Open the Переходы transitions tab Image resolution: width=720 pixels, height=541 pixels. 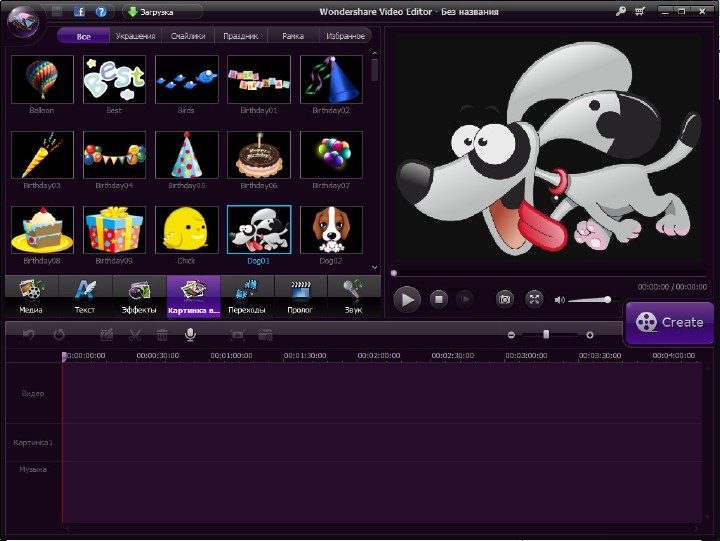pyautogui.click(x=247, y=297)
